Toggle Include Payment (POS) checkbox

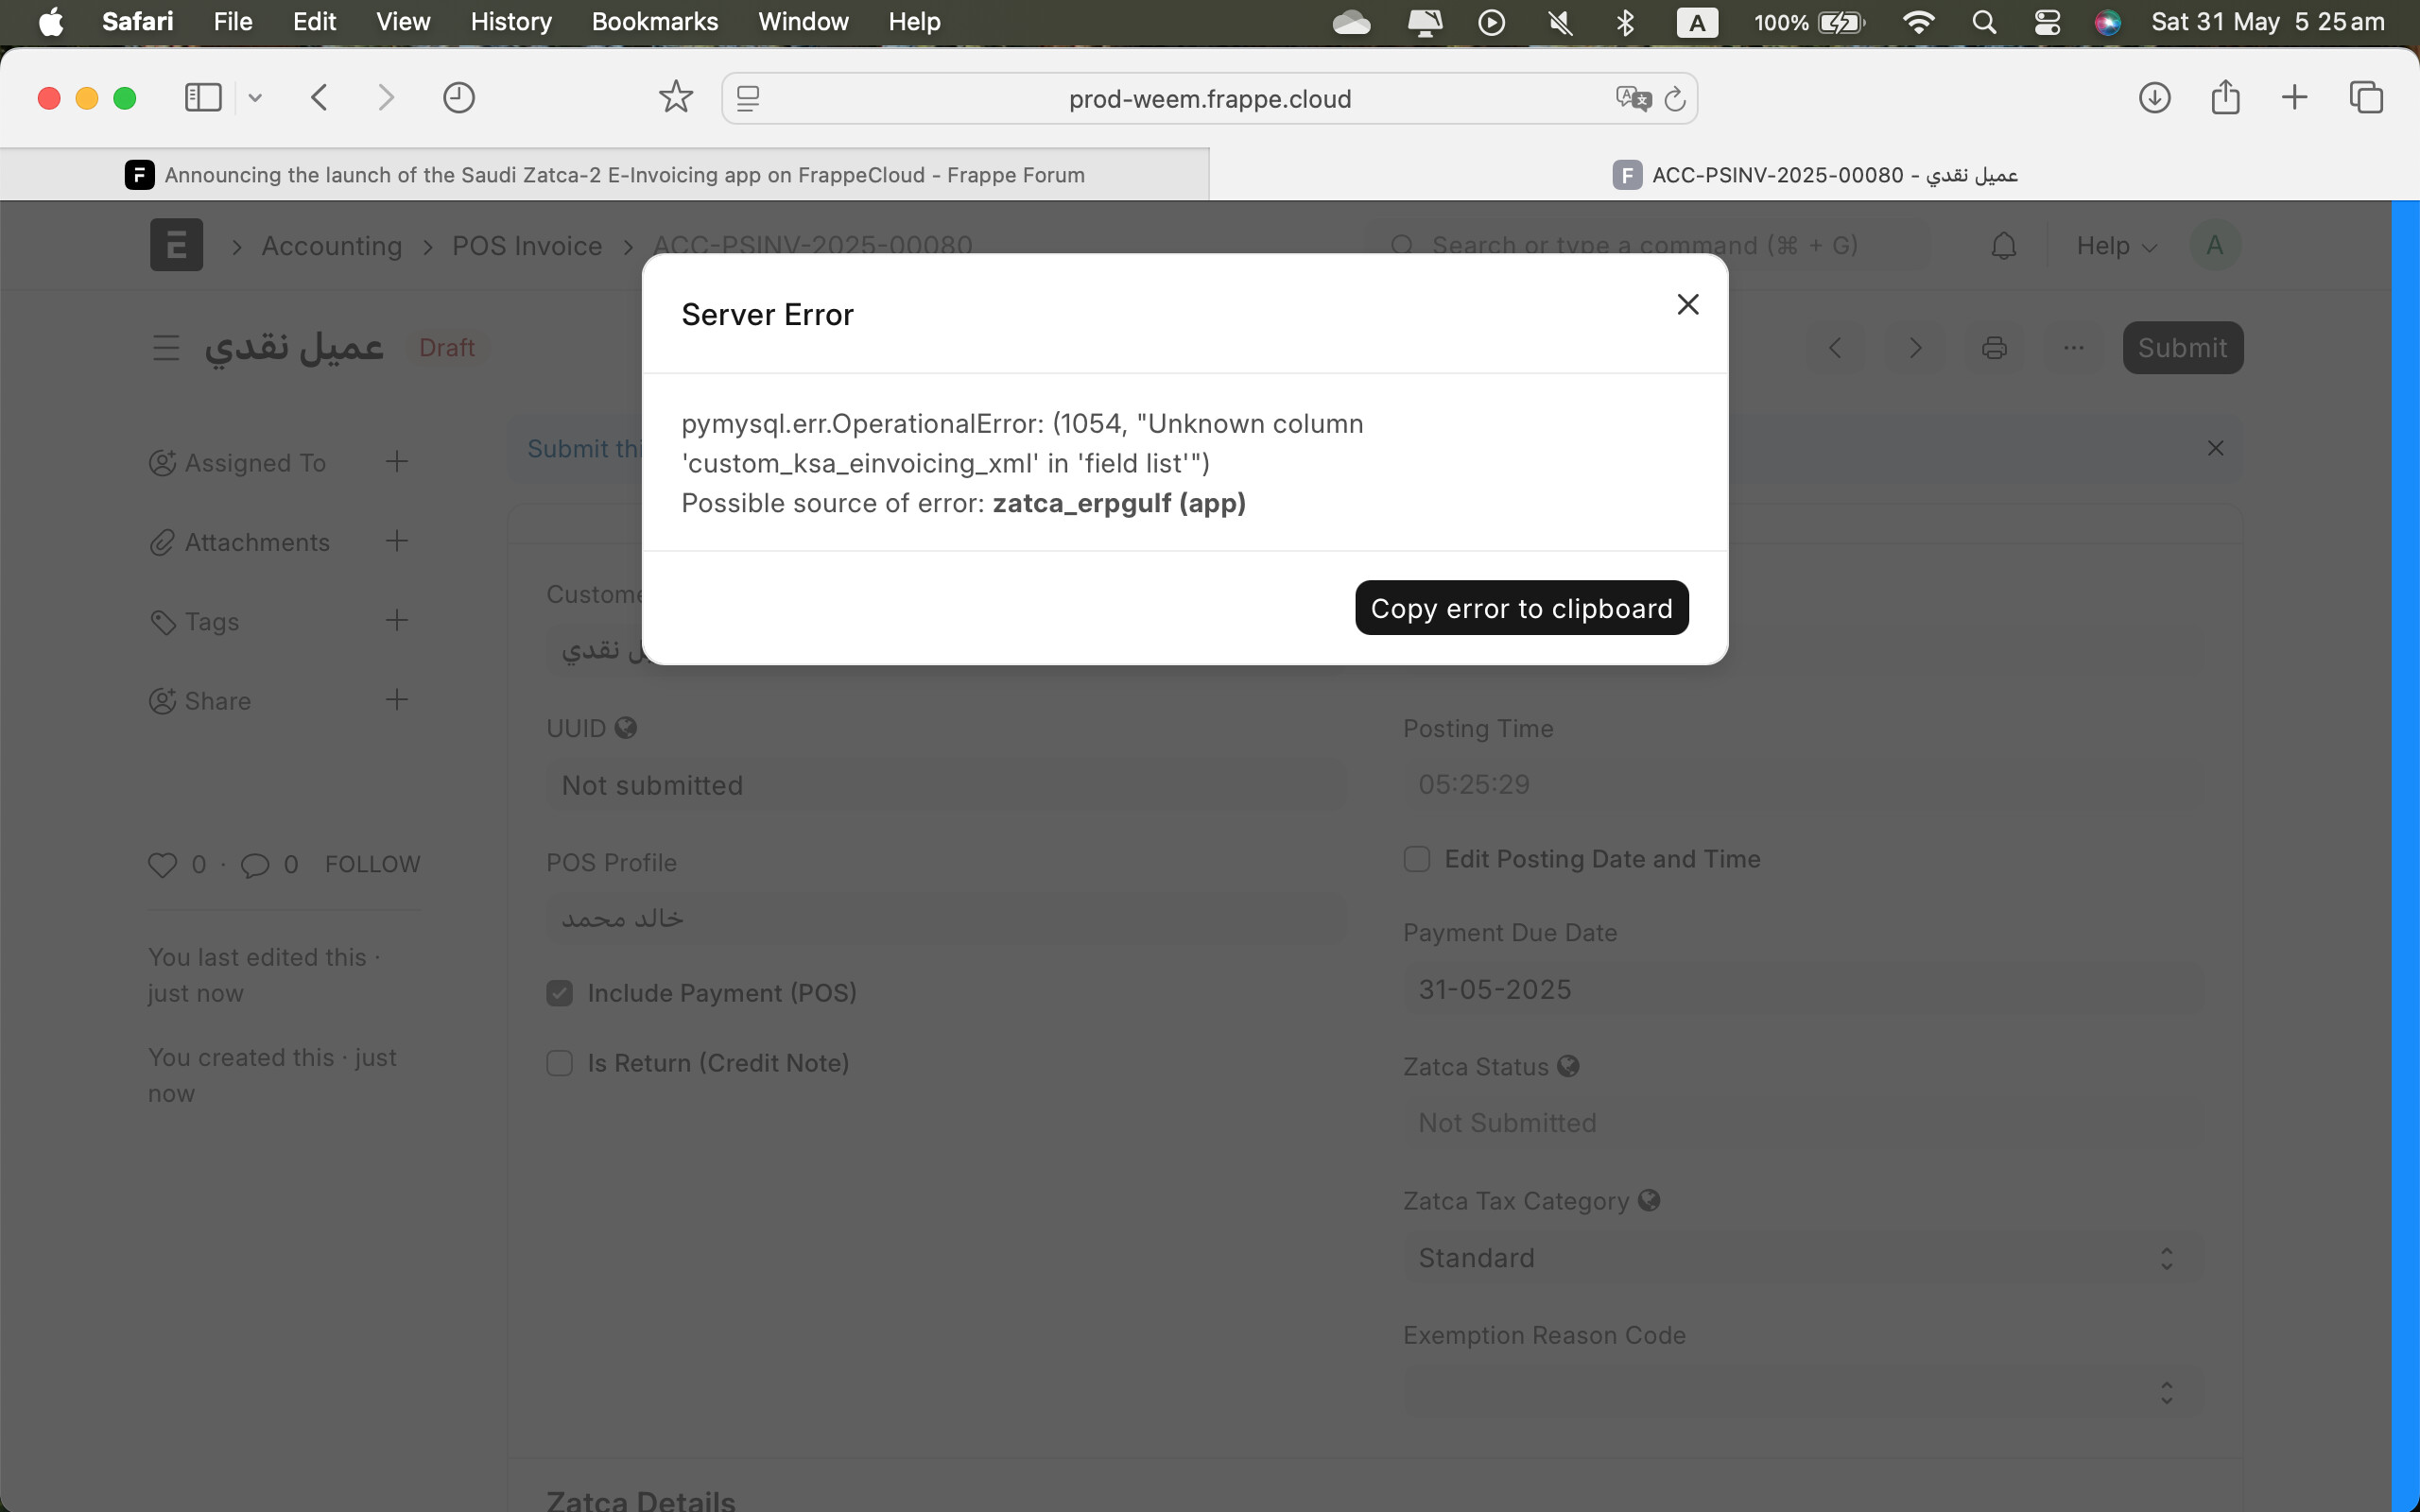coord(560,993)
